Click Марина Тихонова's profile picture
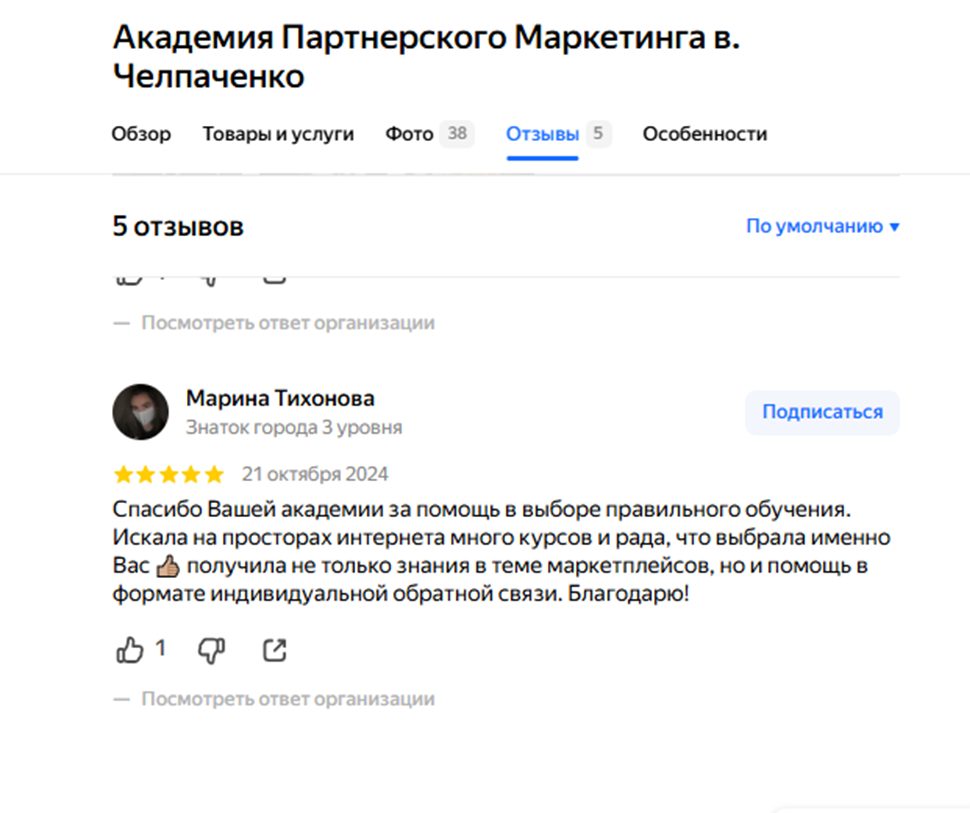 tap(141, 411)
